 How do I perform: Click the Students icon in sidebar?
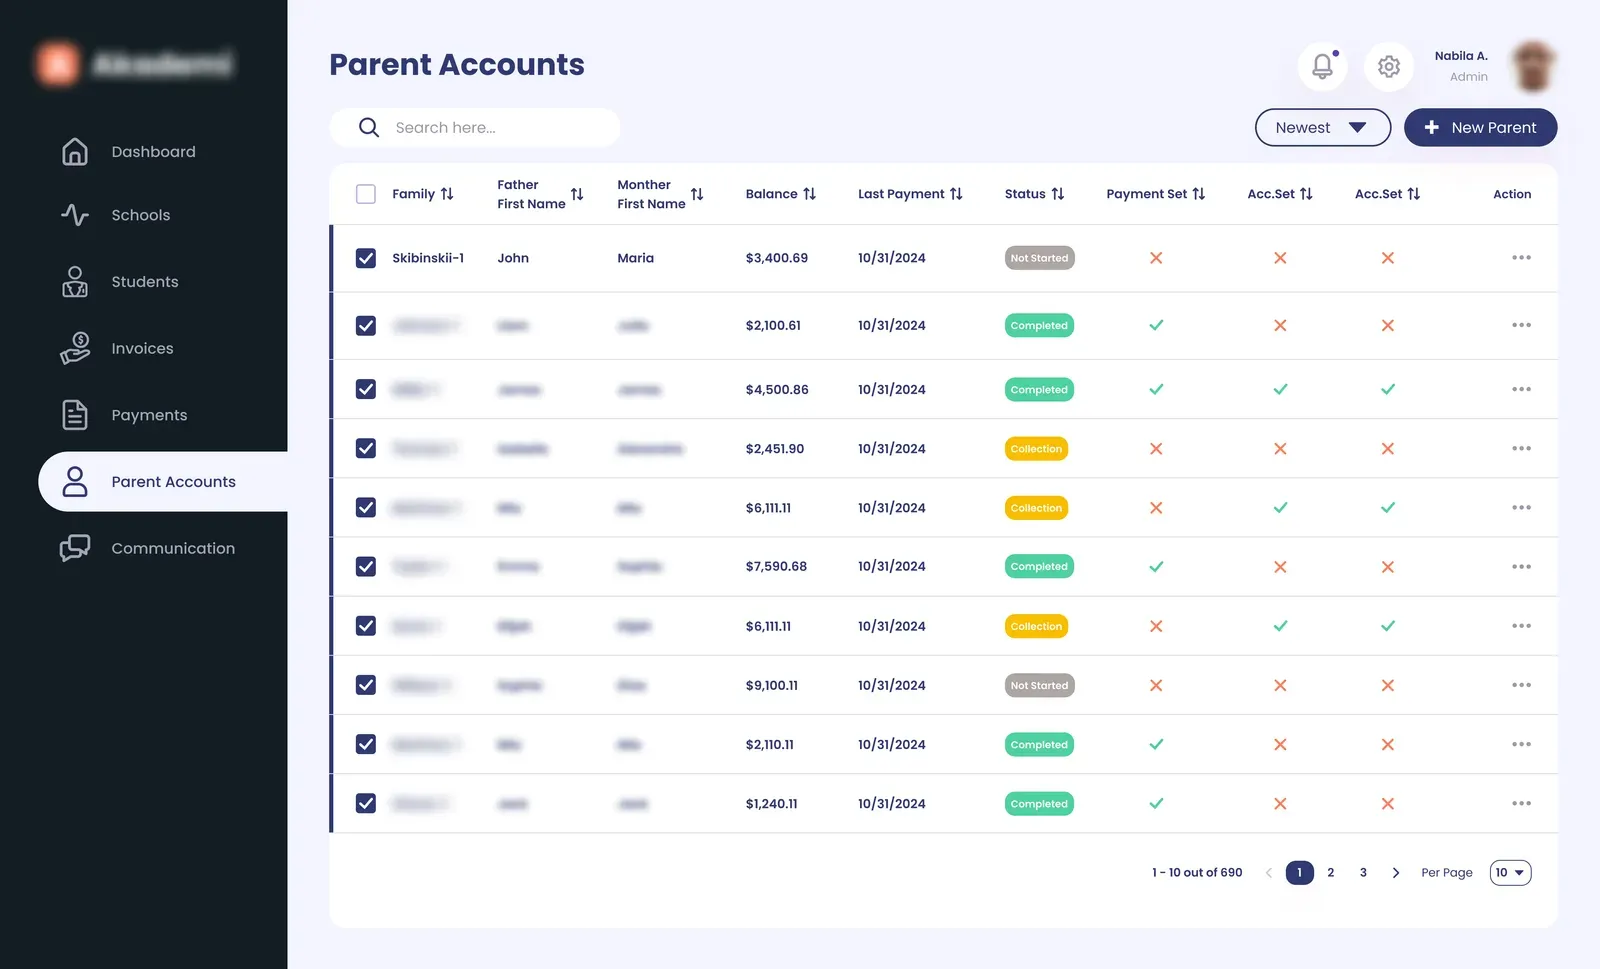click(x=75, y=281)
